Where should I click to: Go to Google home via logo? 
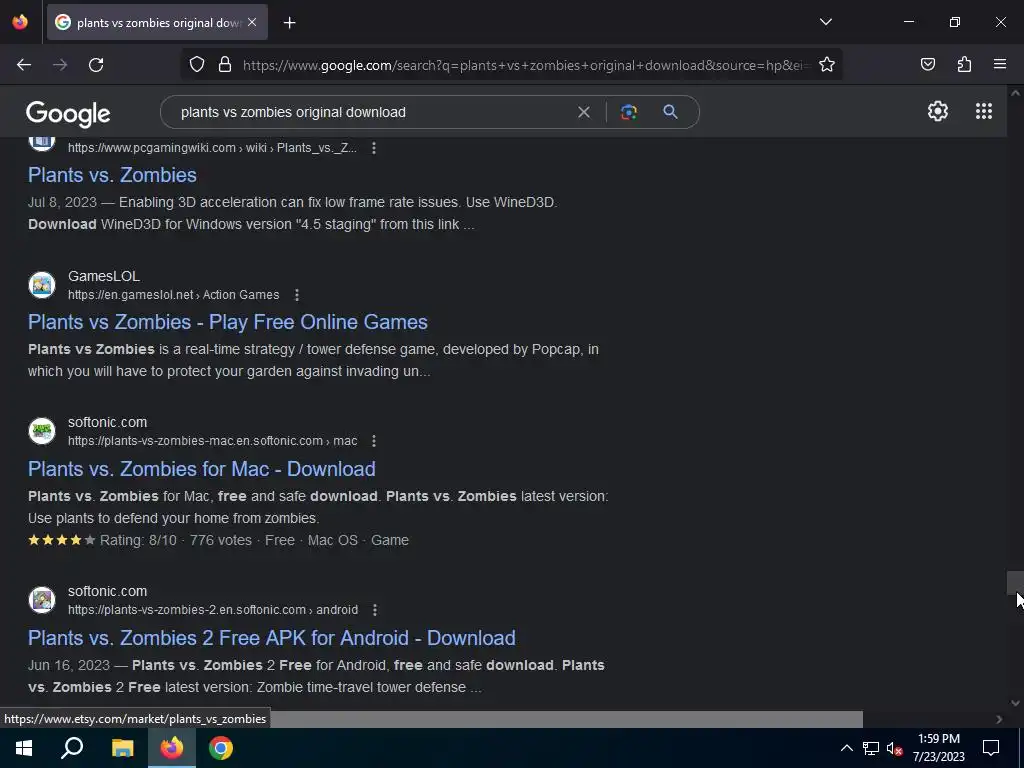(68, 114)
